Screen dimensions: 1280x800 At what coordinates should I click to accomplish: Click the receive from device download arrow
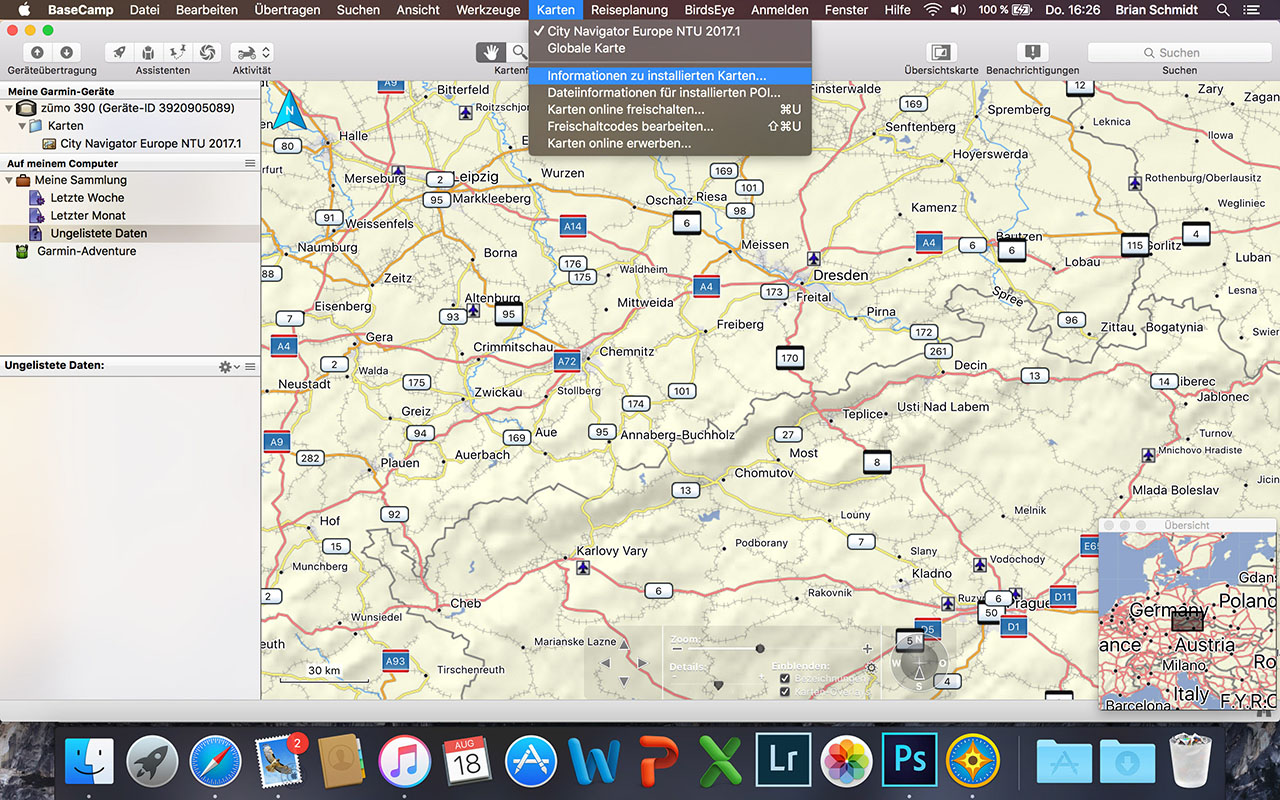tap(66, 52)
